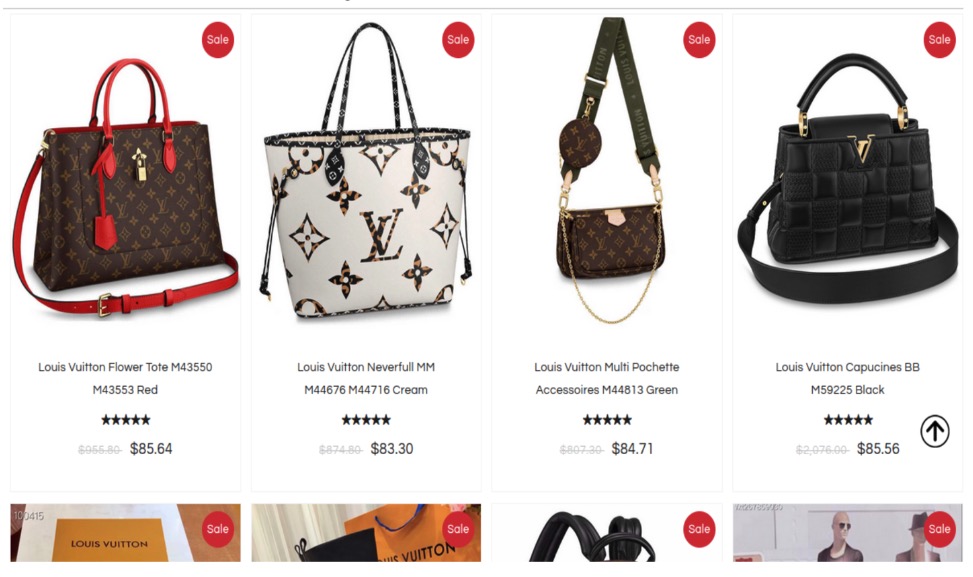Open Louis Vuitton Neverfull MM Cream link

[x=366, y=378]
